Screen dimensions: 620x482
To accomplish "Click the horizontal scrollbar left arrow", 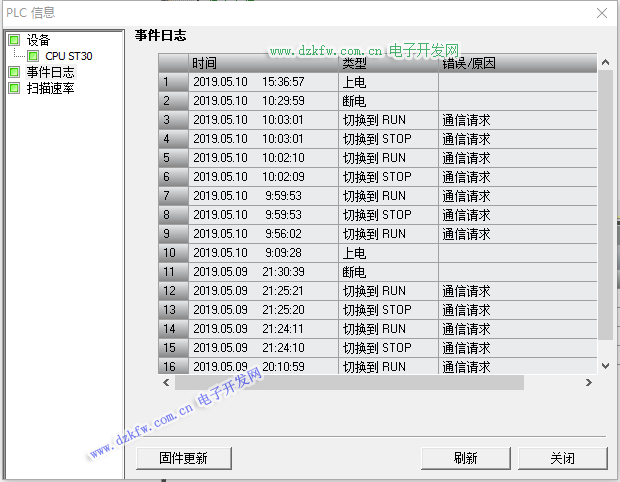I will pos(166,382).
